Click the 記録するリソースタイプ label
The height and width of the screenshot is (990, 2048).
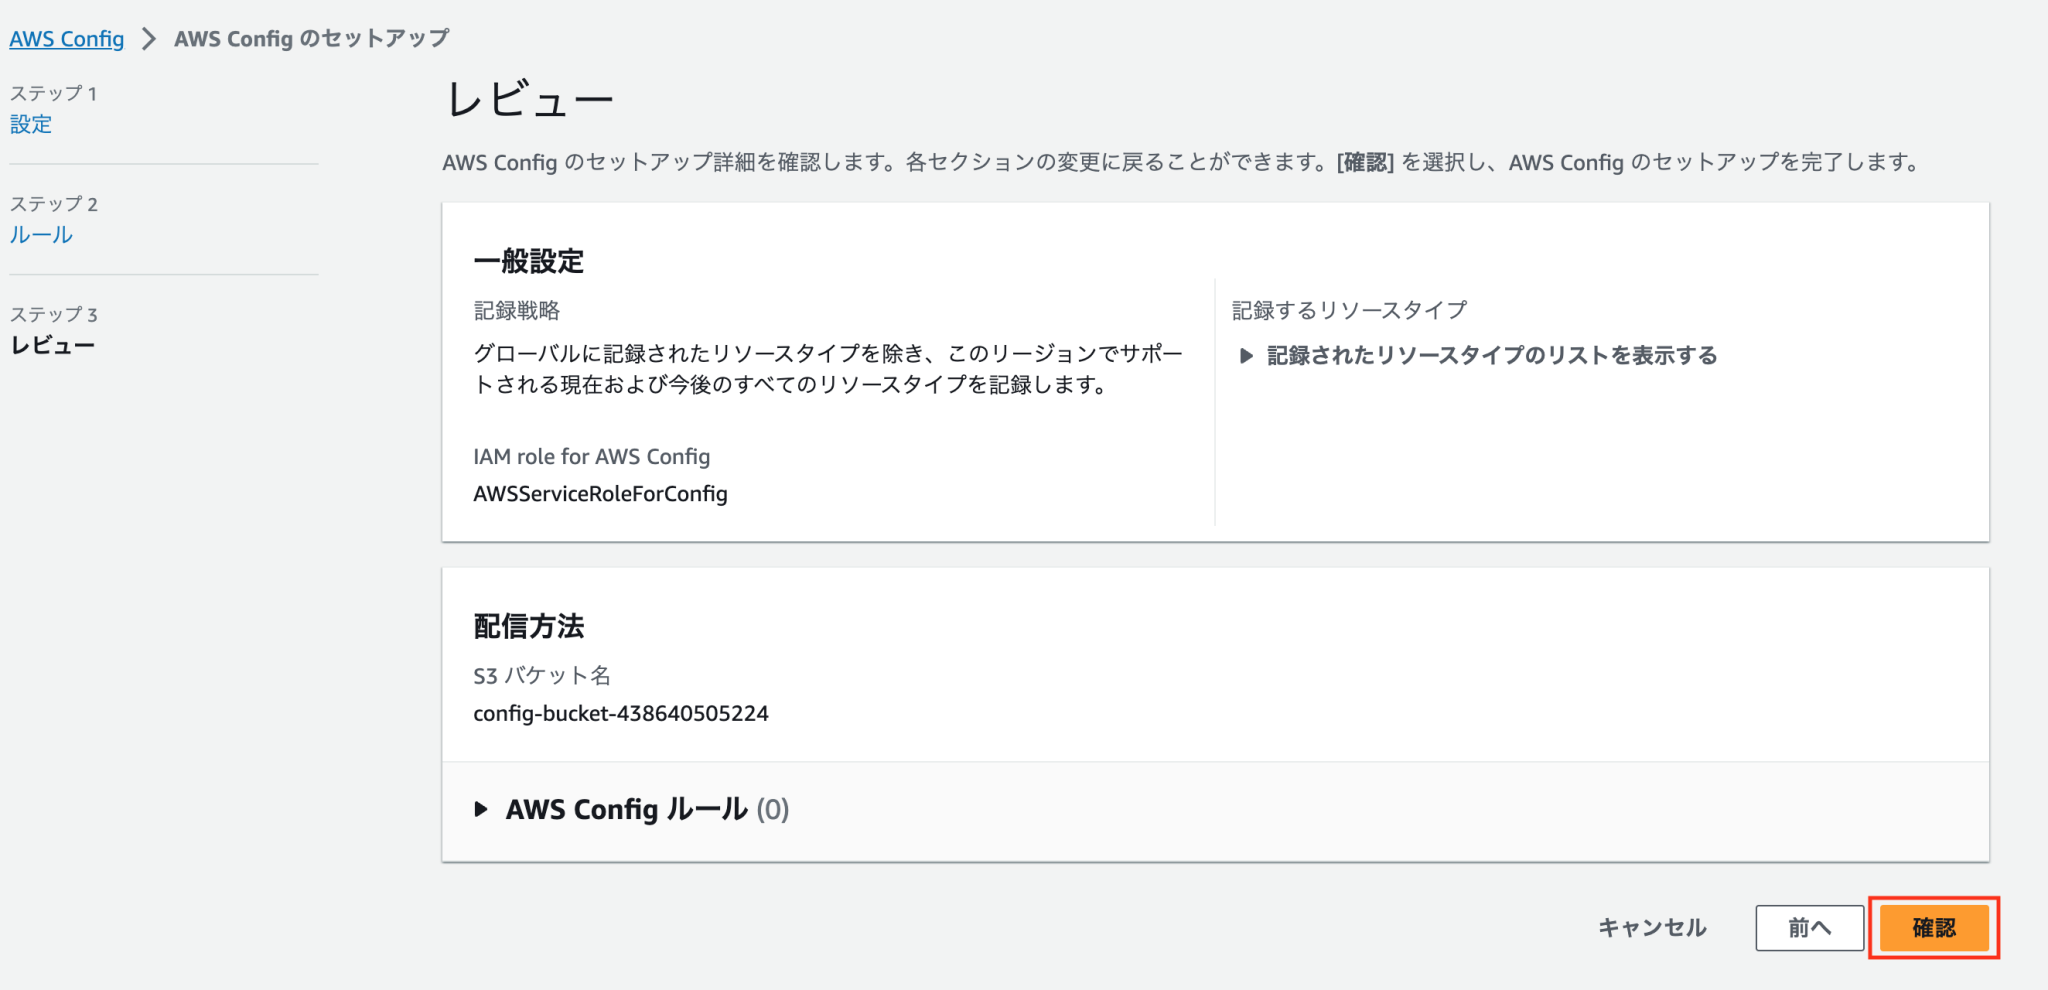(x=1348, y=310)
